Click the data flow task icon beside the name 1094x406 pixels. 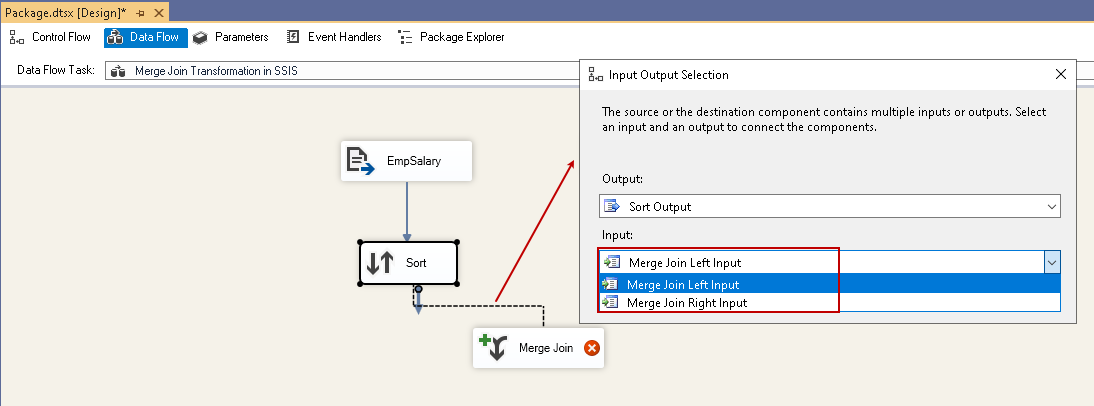(118, 72)
